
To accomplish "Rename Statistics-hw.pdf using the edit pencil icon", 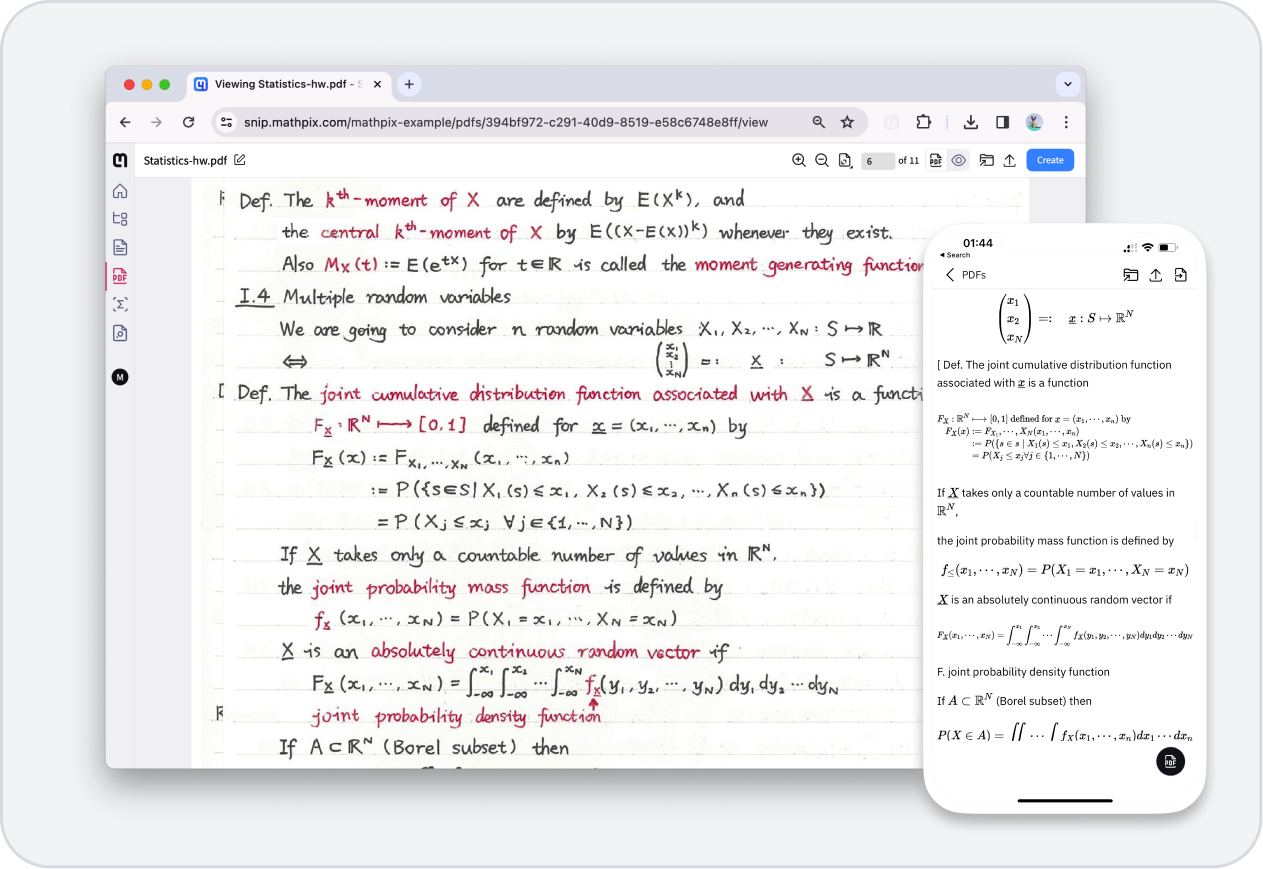I will [x=240, y=160].
